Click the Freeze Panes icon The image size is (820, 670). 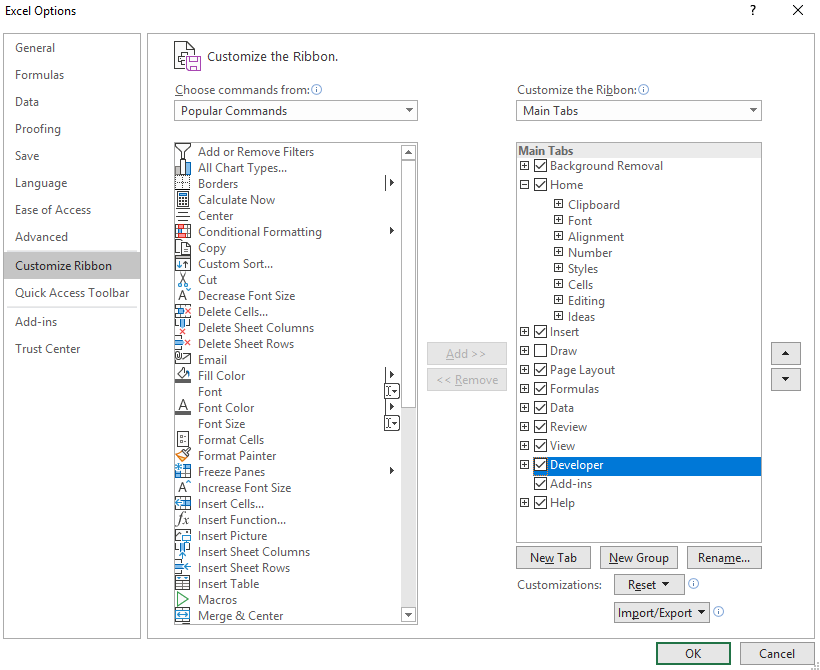coord(183,472)
